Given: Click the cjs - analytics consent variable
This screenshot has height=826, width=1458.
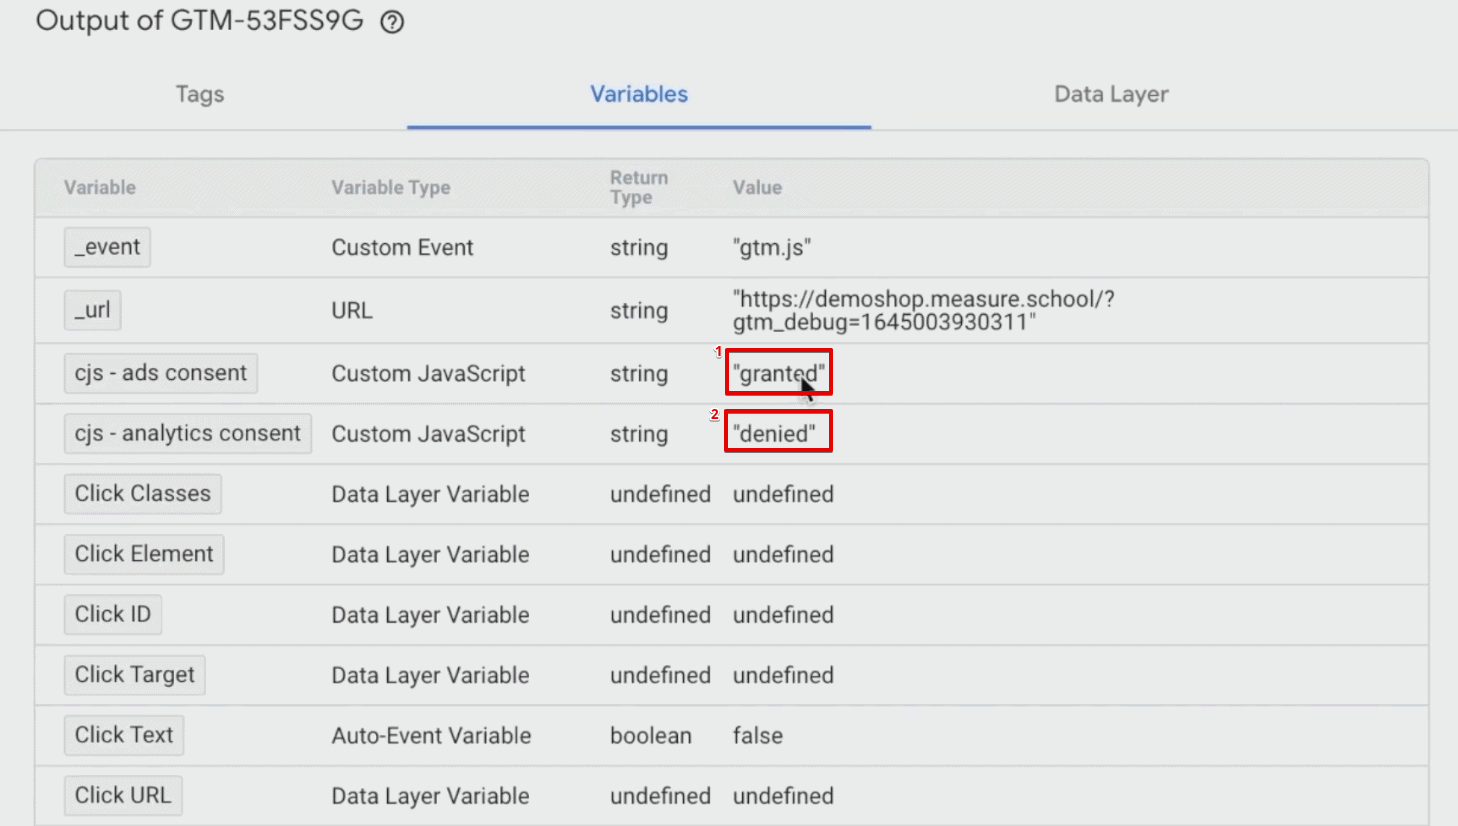Looking at the screenshot, I should [187, 433].
